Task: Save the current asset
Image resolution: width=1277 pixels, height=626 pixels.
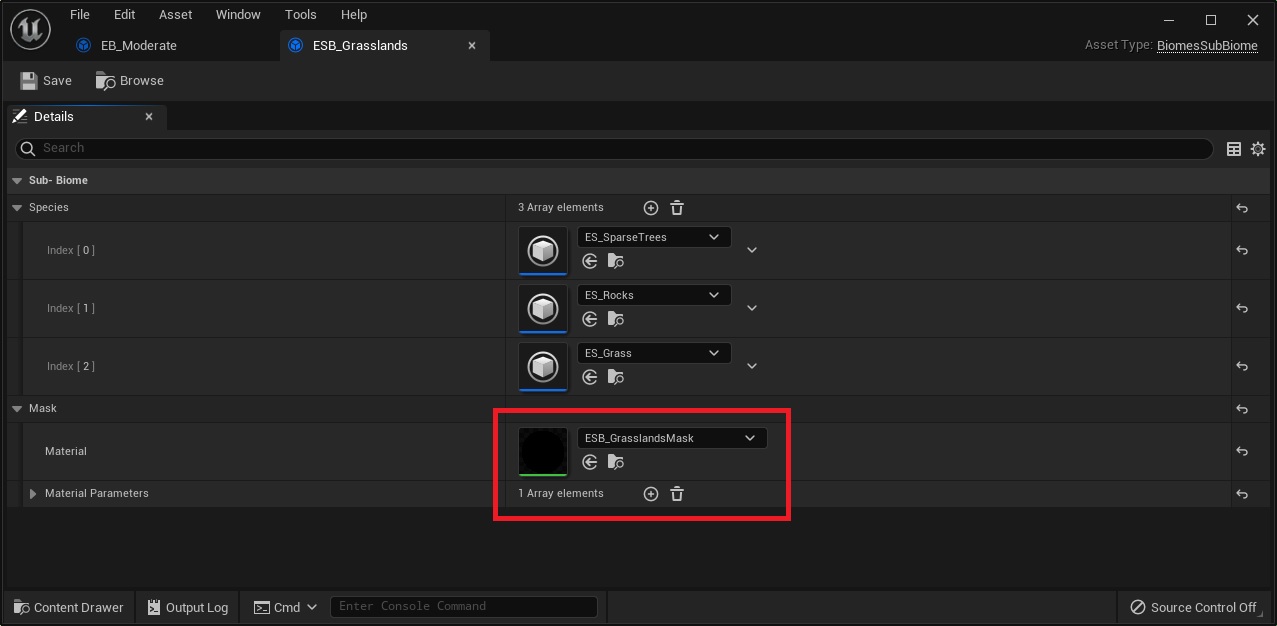Action: click(x=46, y=80)
